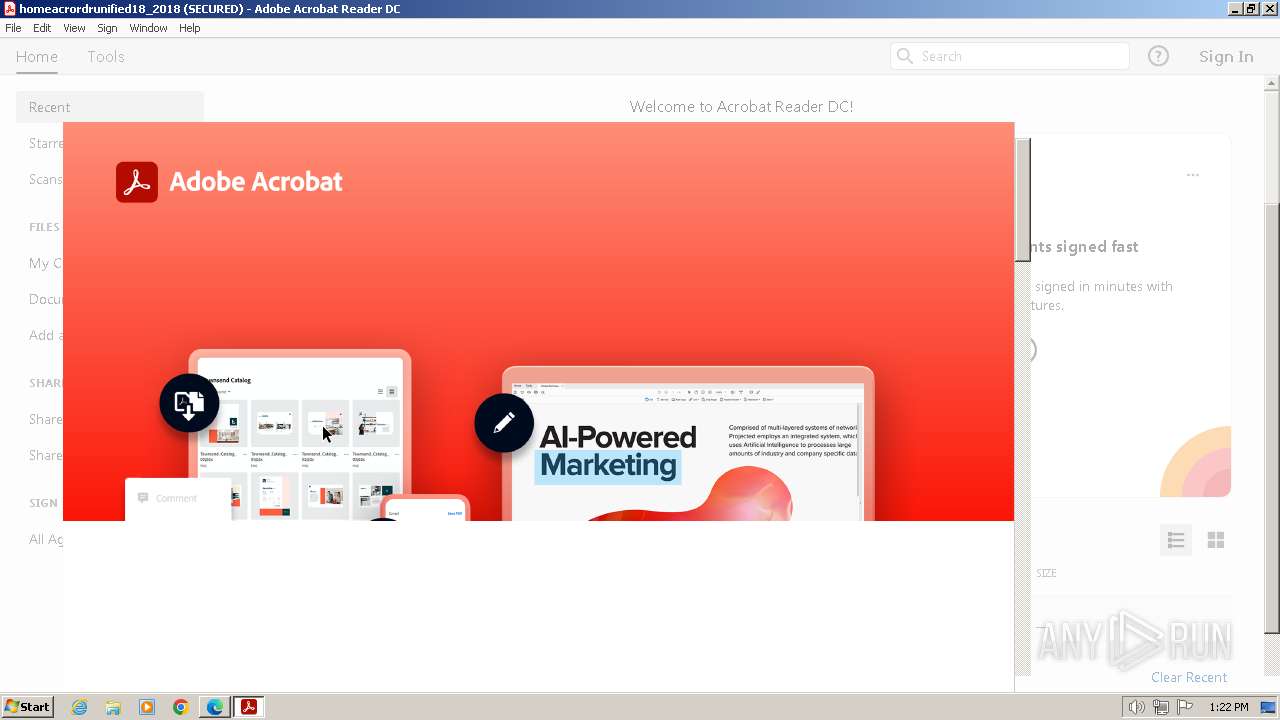The image size is (1280, 720).
Task: Click the volume speaker tray icon
Action: point(1136,707)
